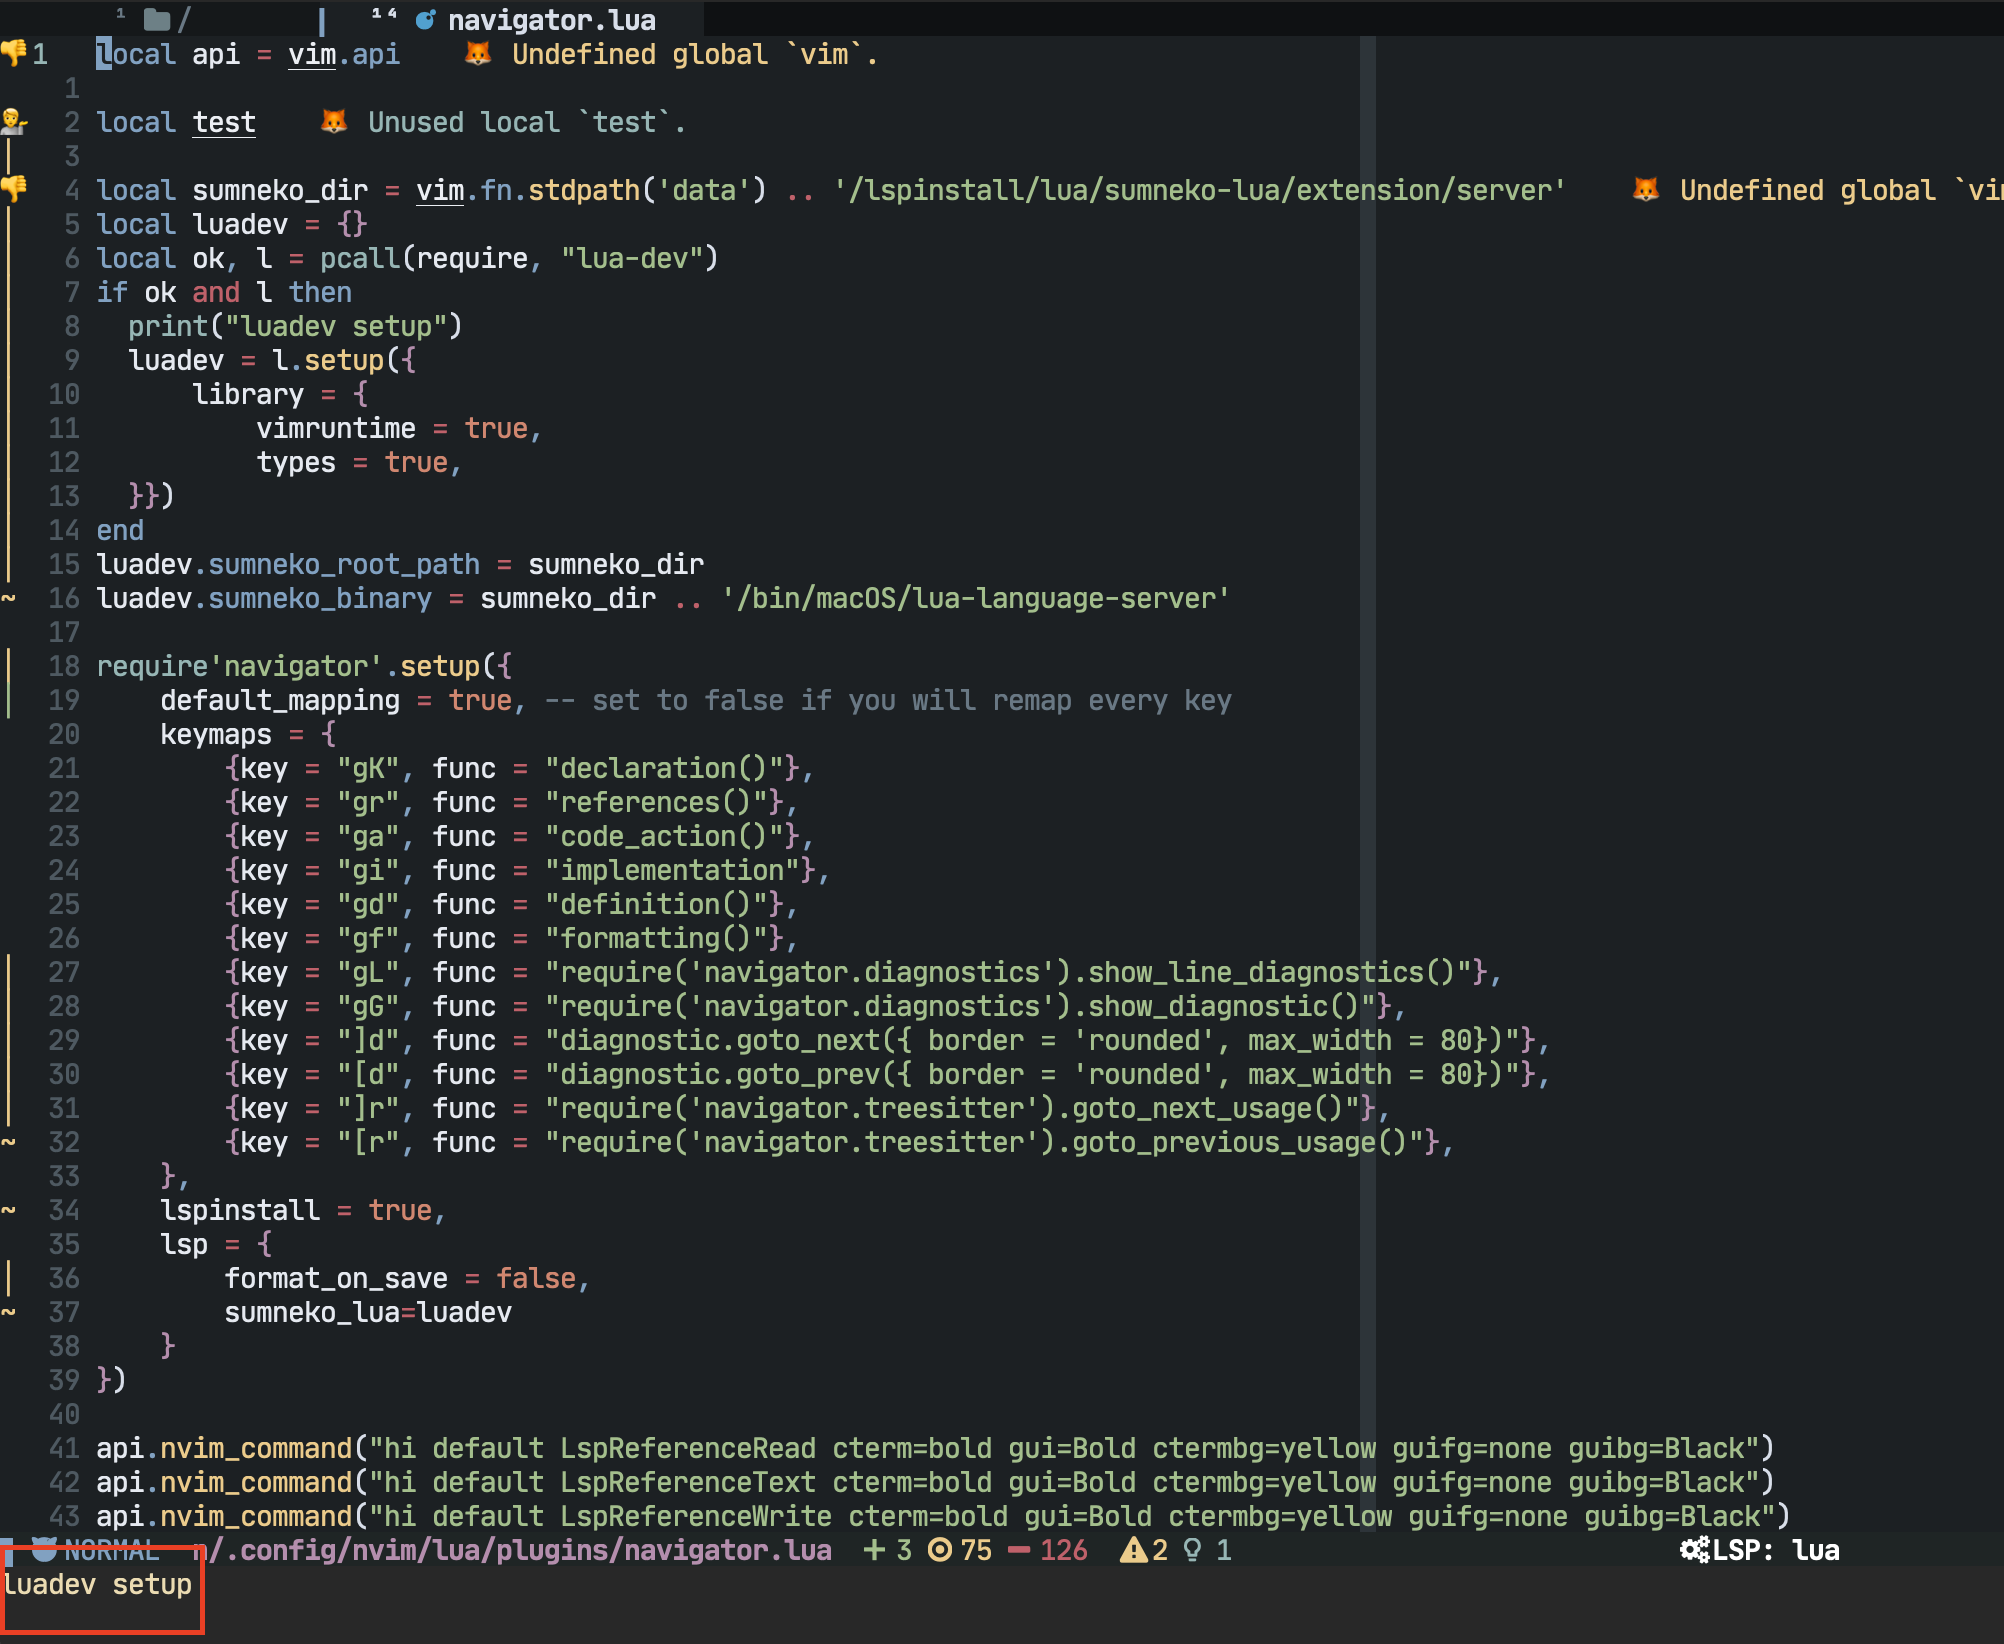Click the "declaration()" string on line 21
2004x1644 pixels.
coord(664,768)
